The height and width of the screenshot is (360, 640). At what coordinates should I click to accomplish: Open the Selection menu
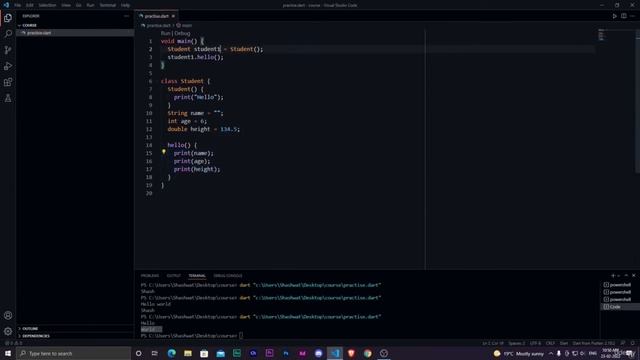point(47,5)
